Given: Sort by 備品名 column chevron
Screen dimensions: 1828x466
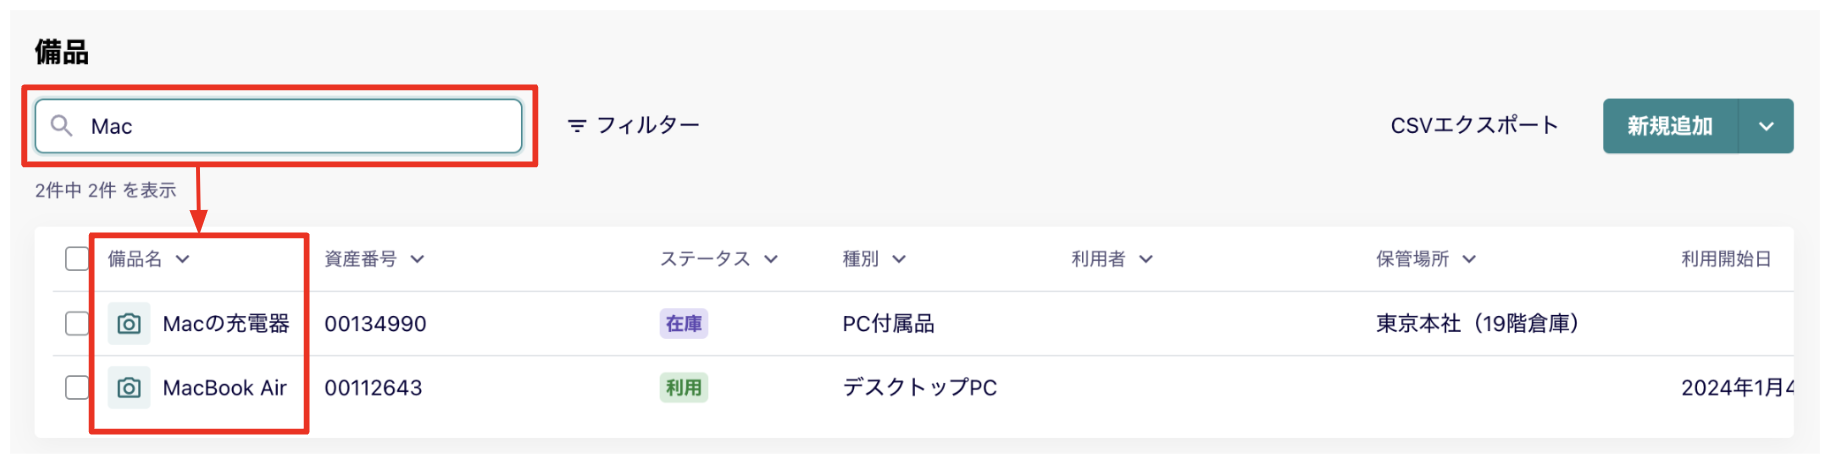Looking at the screenshot, I should pyautogui.click(x=183, y=259).
